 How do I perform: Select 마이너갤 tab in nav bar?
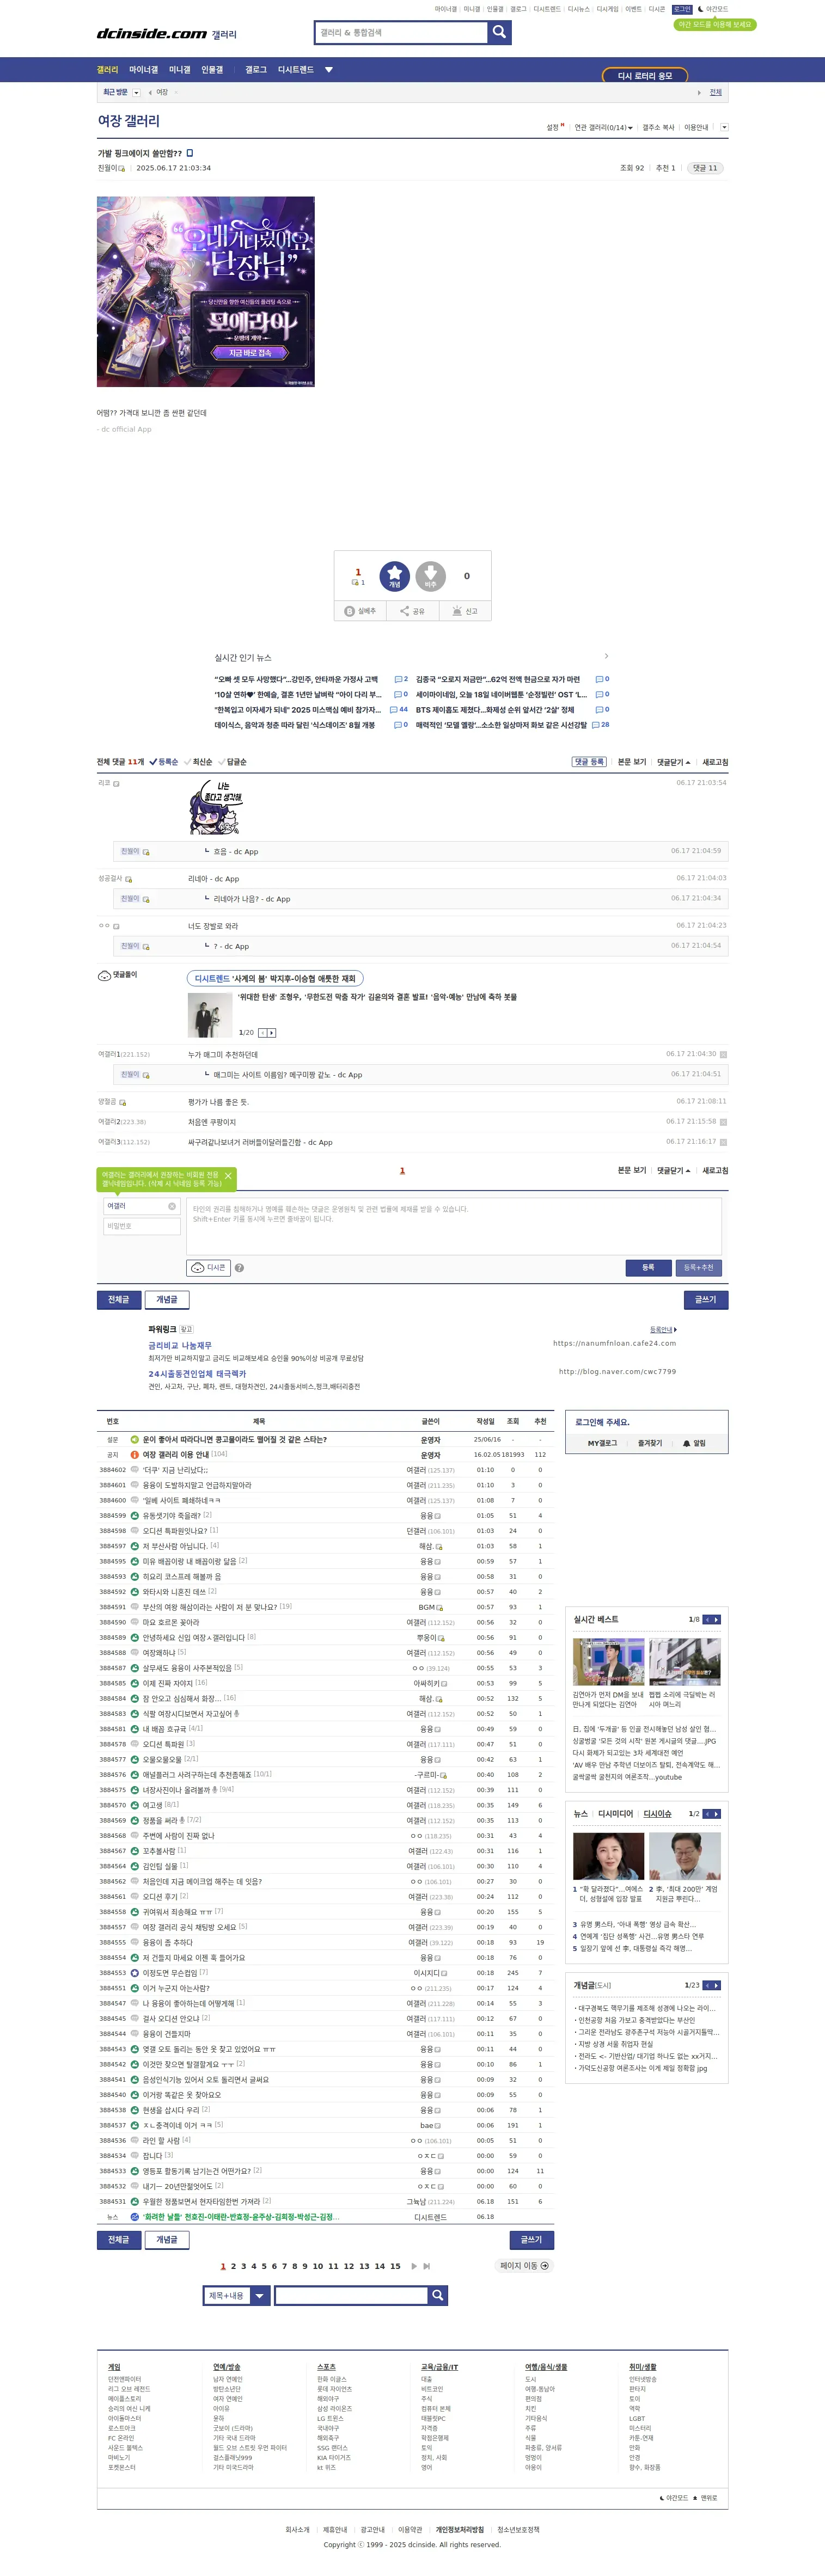click(143, 70)
